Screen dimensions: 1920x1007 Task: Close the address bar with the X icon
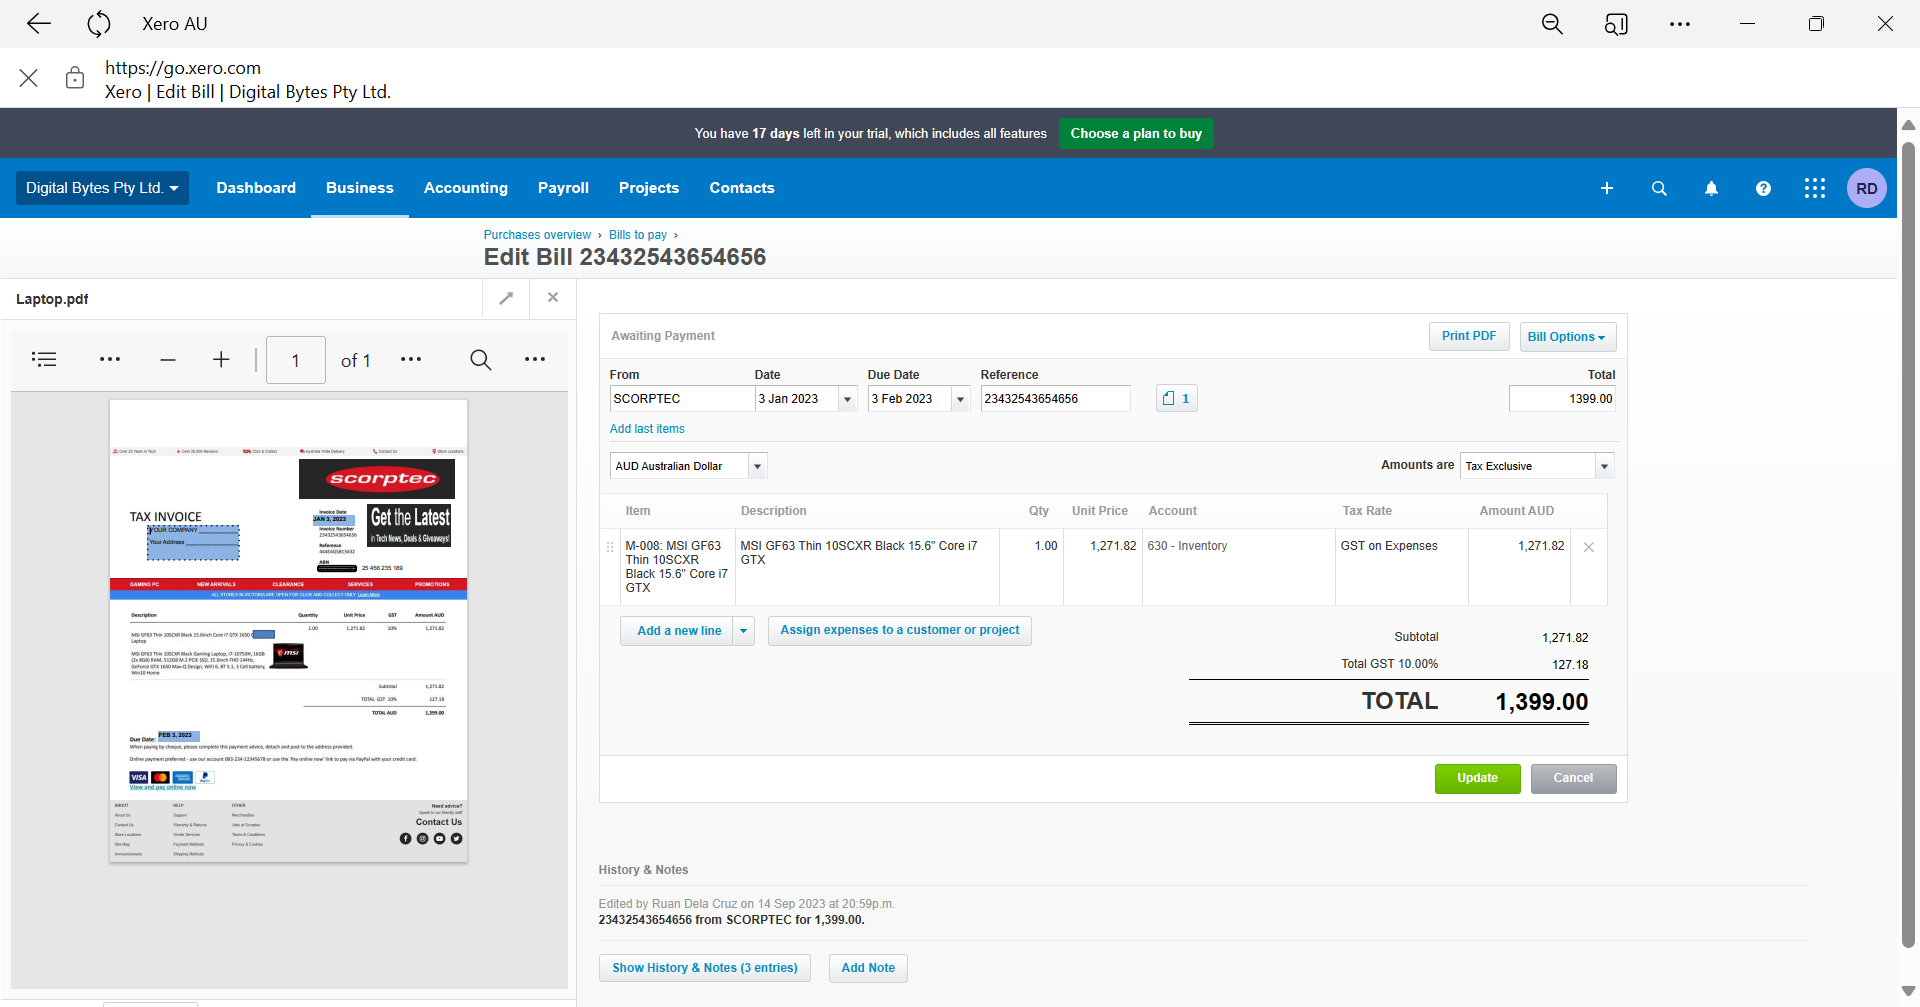click(29, 78)
